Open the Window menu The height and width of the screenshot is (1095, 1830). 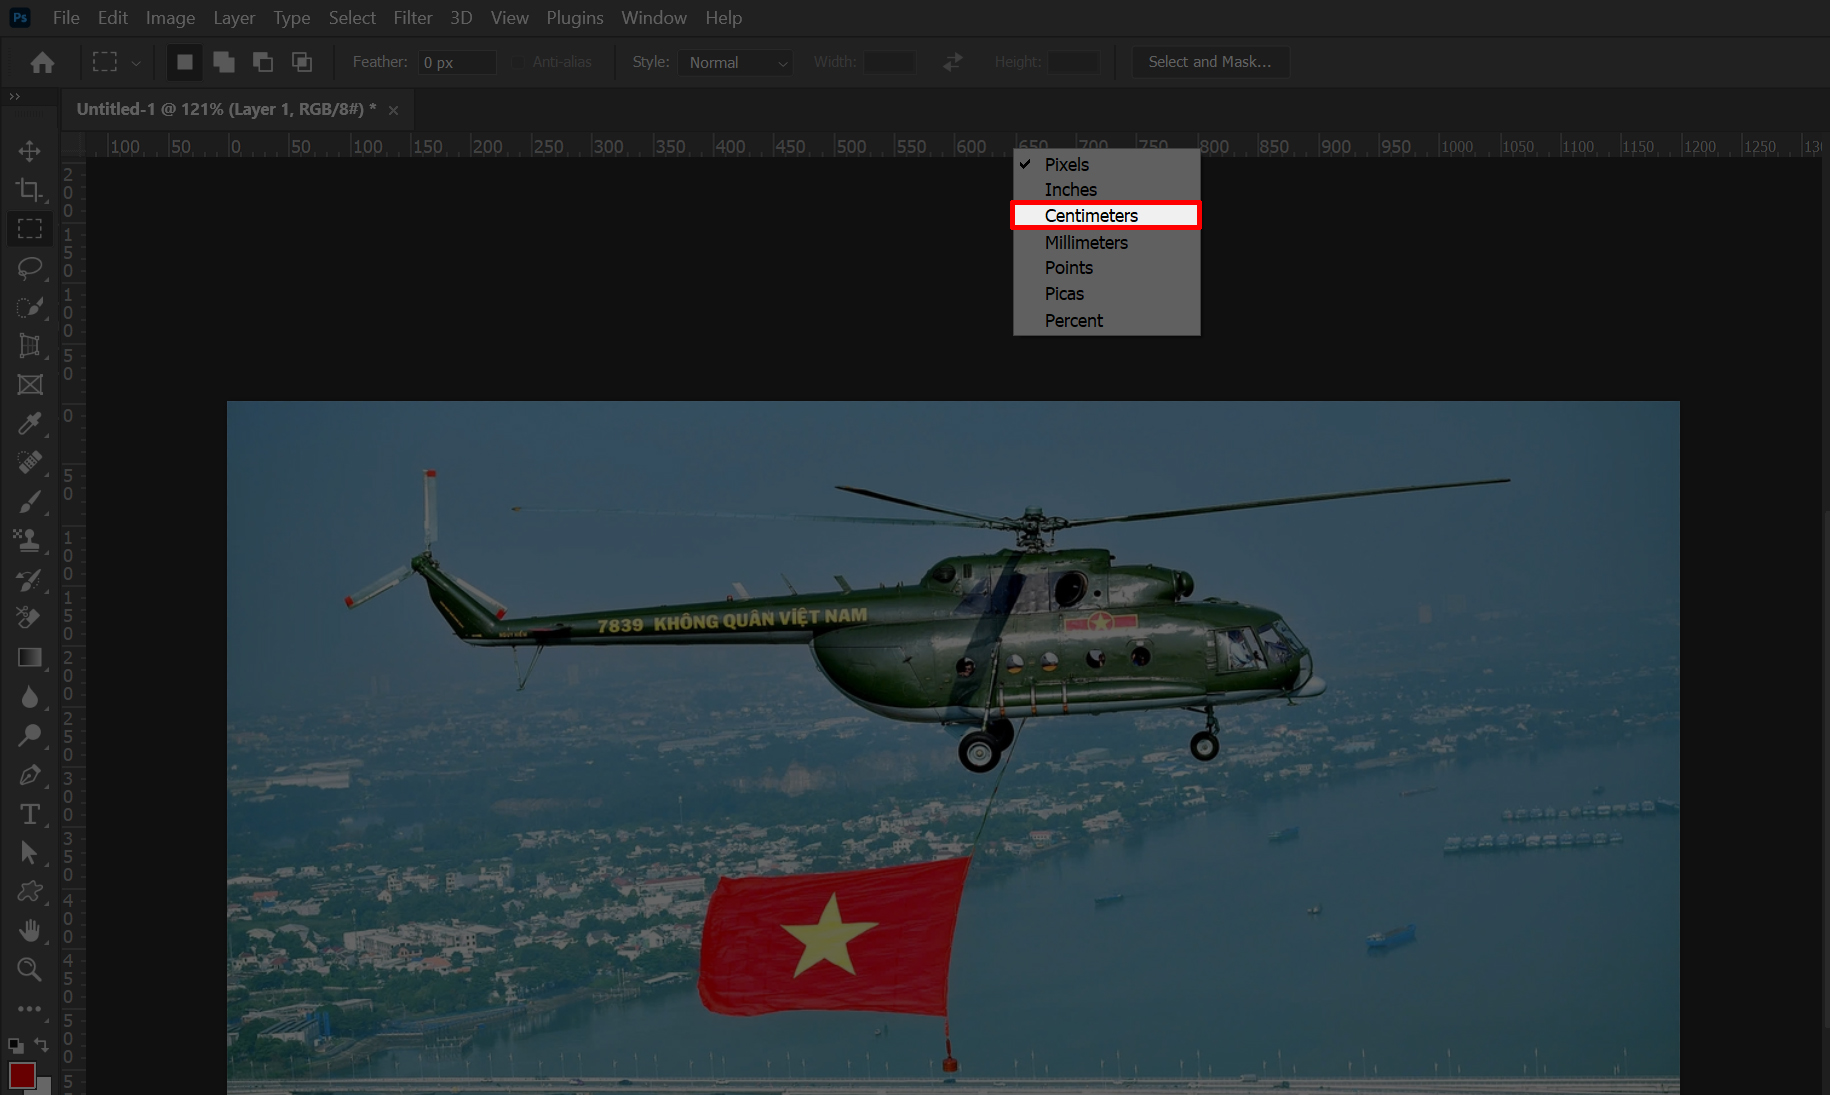[654, 18]
